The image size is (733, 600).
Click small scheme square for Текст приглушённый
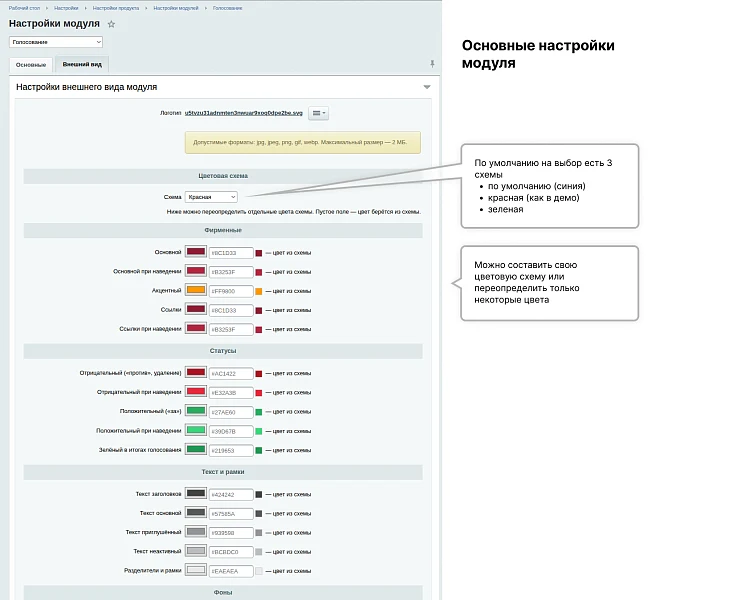pyautogui.click(x=259, y=533)
